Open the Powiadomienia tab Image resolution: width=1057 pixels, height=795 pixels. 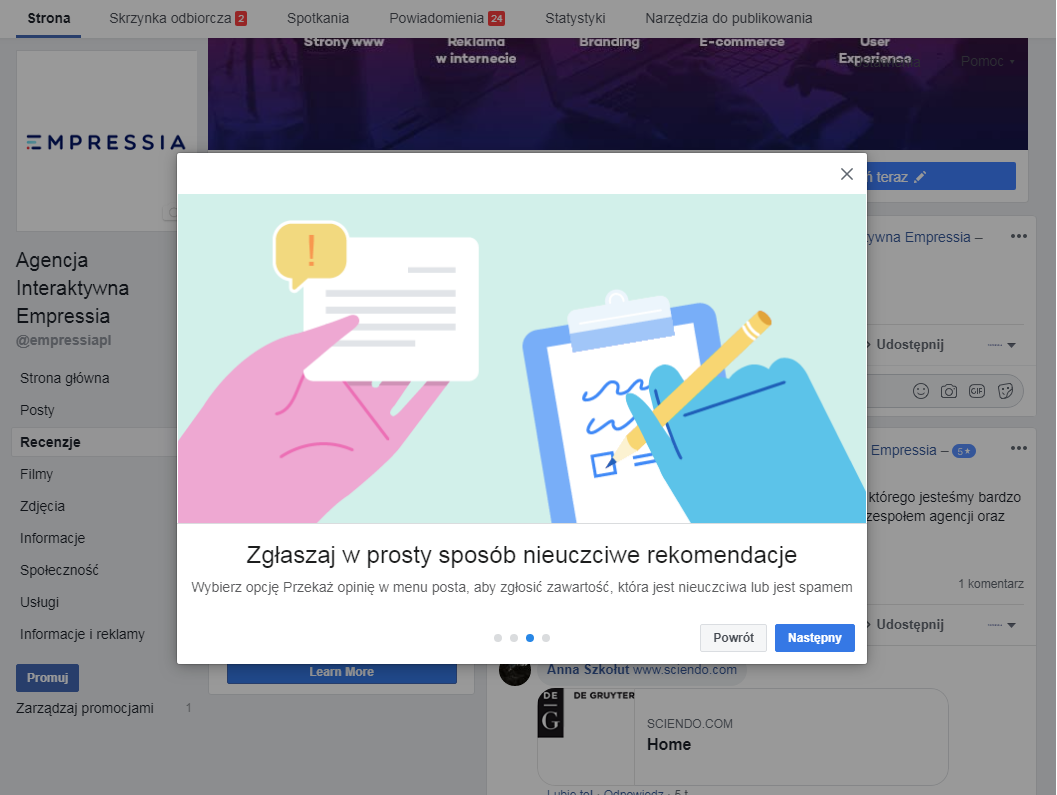pos(447,18)
